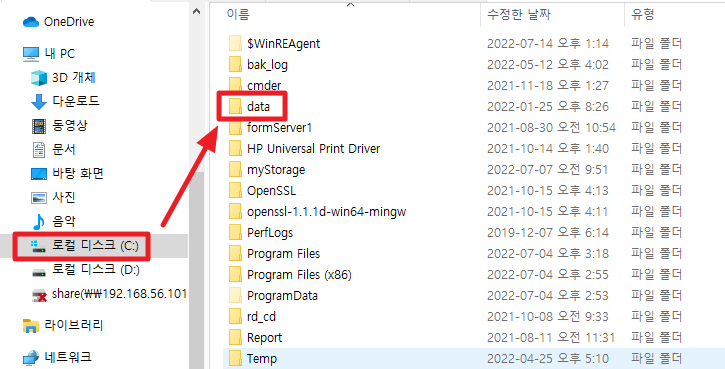Click the bak_log folder icon
The image size is (725, 369).
[x=235, y=64]
